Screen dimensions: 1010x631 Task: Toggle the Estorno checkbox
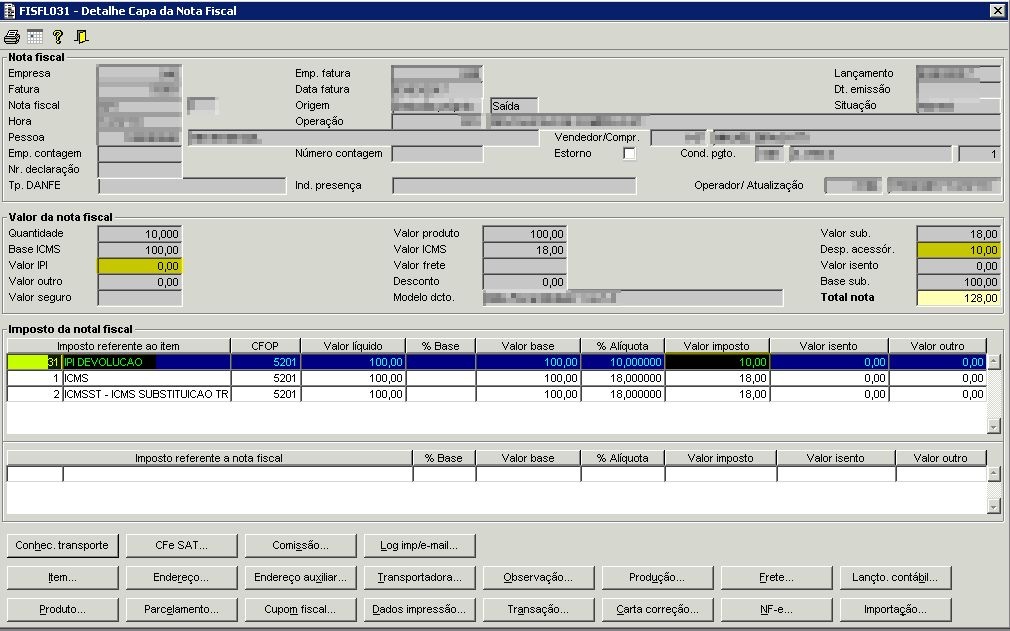tap(629, 154)
